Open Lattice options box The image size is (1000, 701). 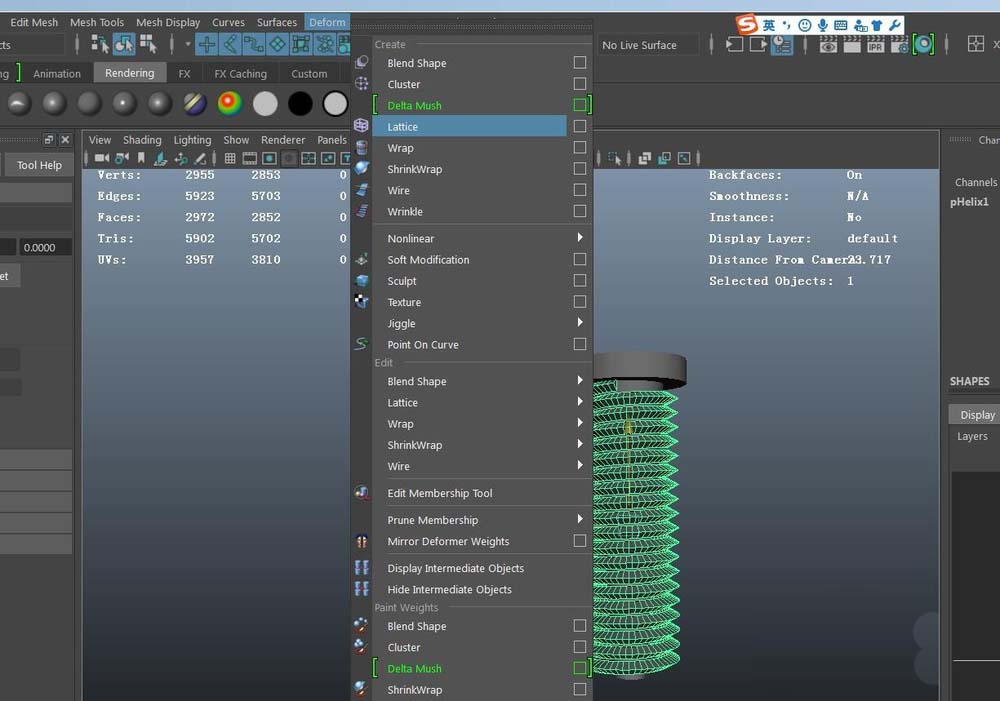580,126
